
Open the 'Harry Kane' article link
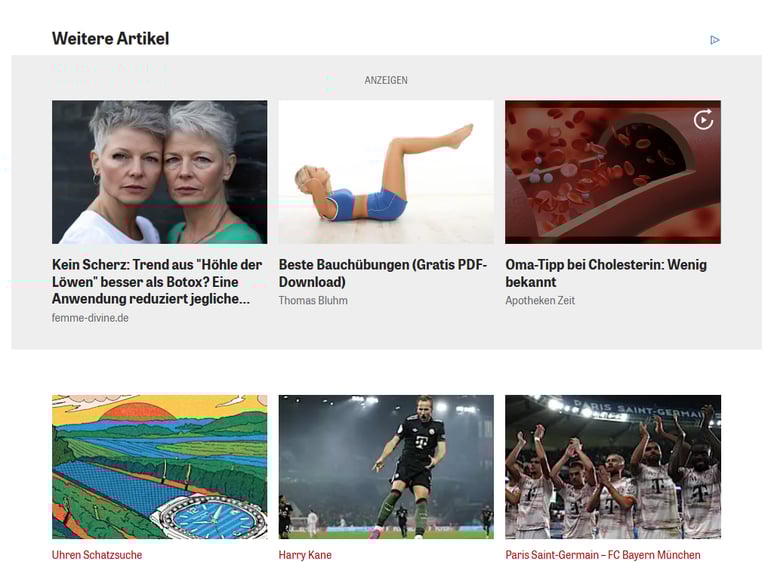[305, 555]
